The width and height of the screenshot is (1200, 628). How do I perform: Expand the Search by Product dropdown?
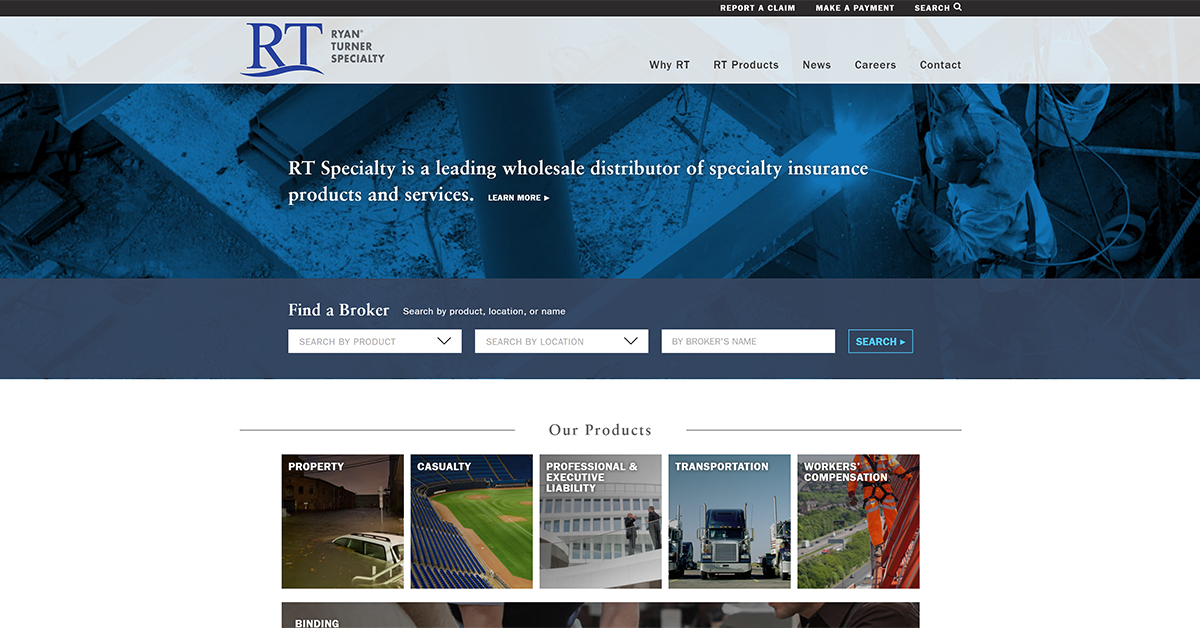(374, 341)
